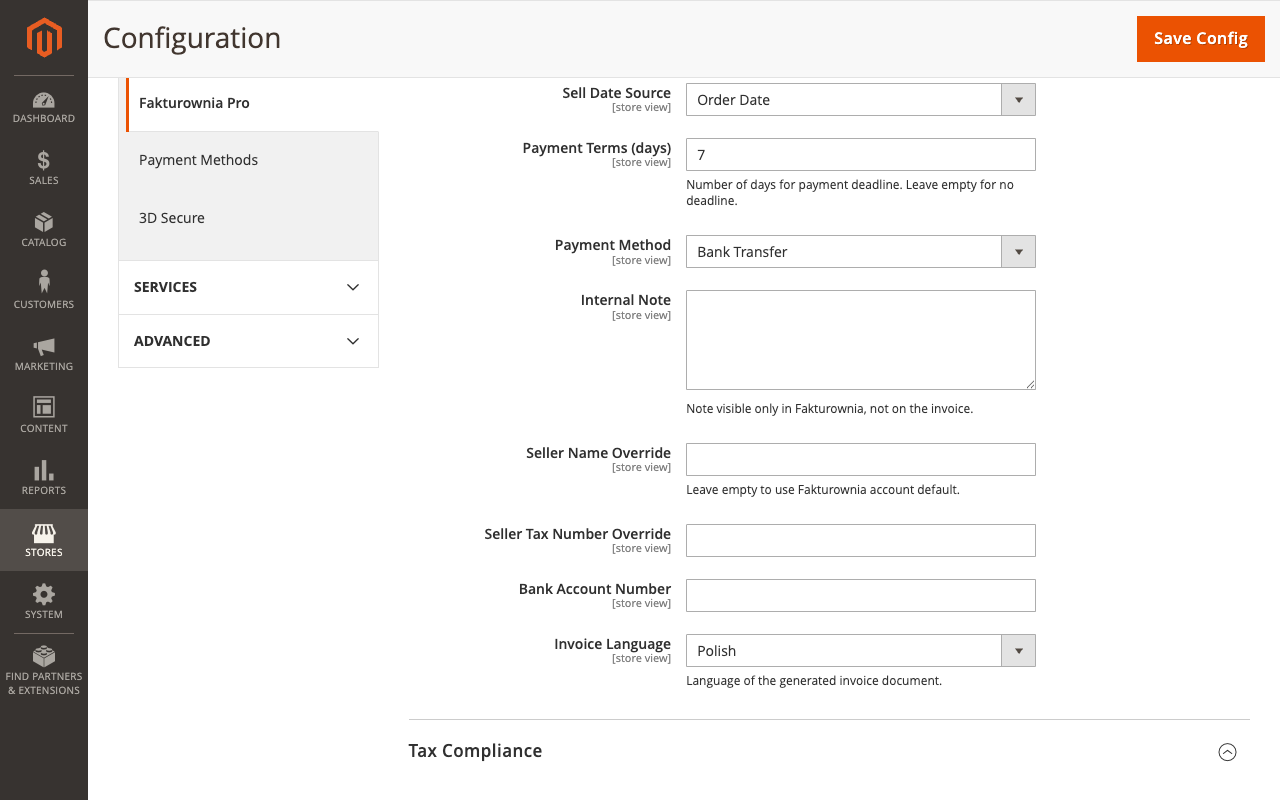
Task: Collapse the Tax Compliance section
Action: (x=1227, y=751)
